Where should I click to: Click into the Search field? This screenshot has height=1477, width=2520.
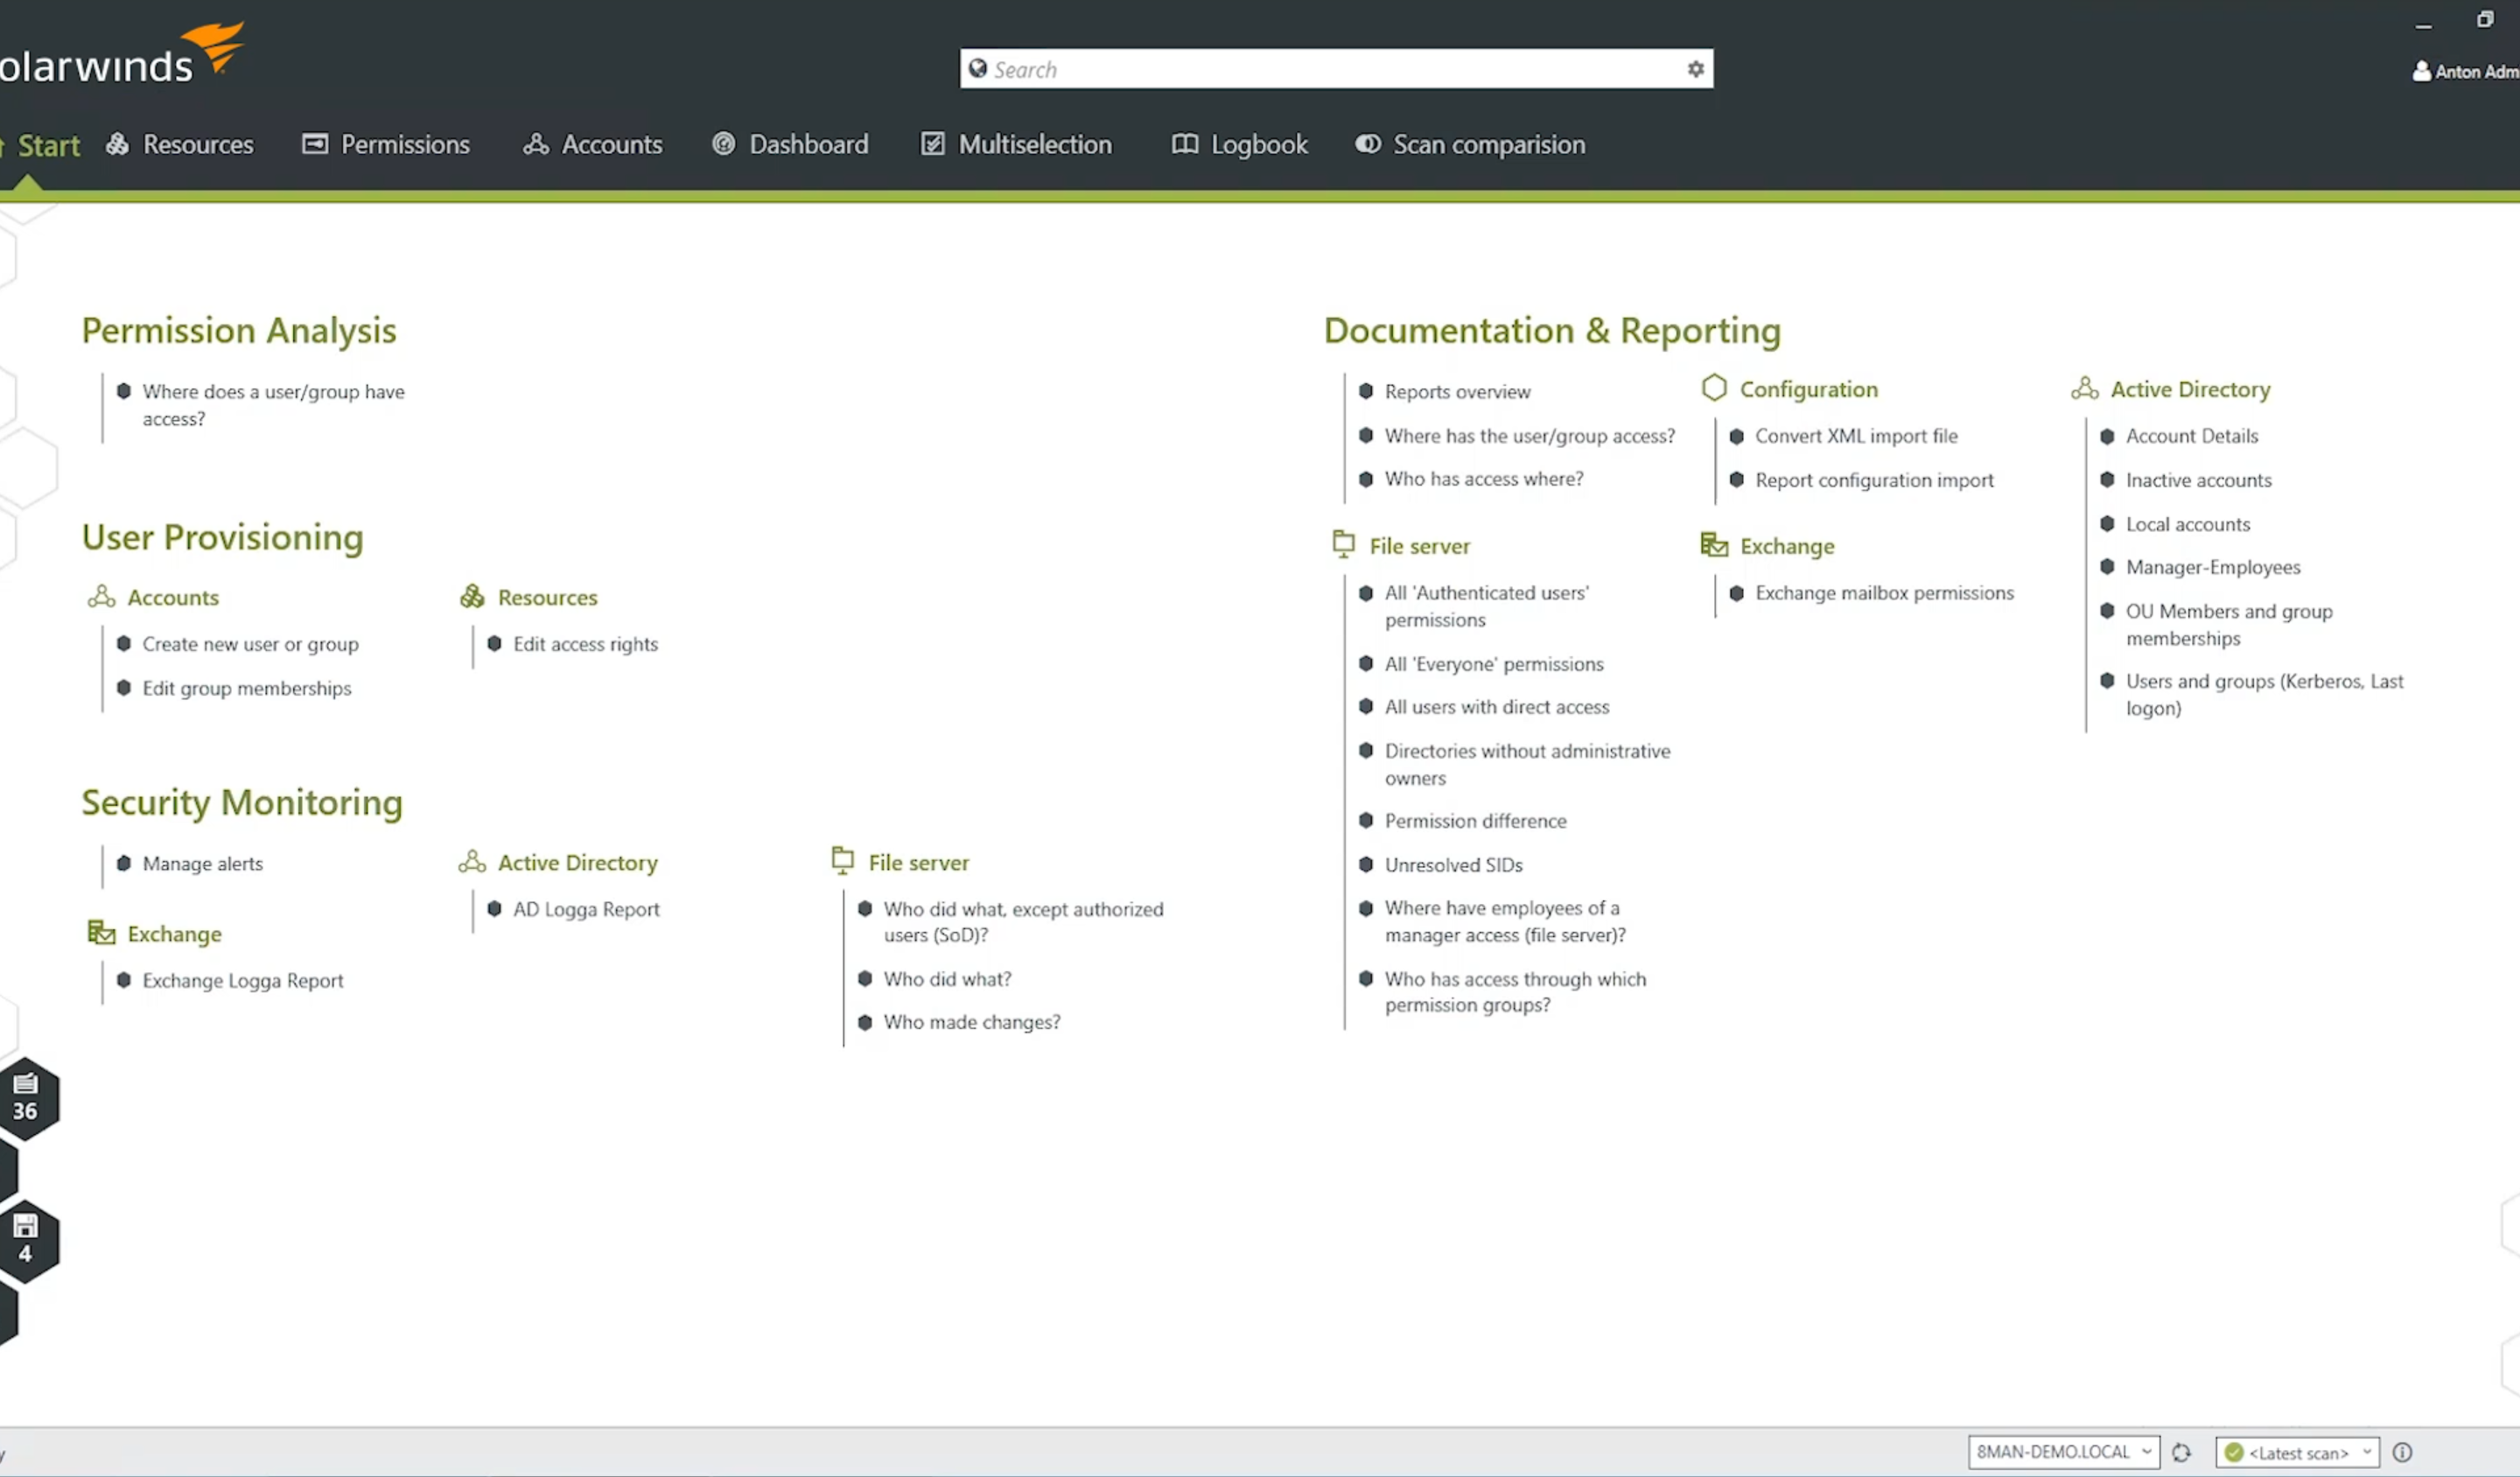[1336, 69]
